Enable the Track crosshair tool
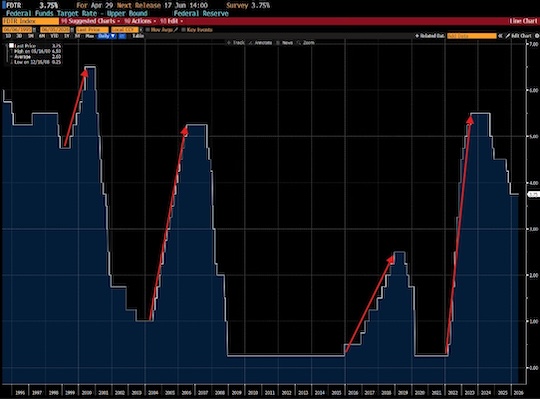The image size is (540, 399). click(x=236, y=43)
